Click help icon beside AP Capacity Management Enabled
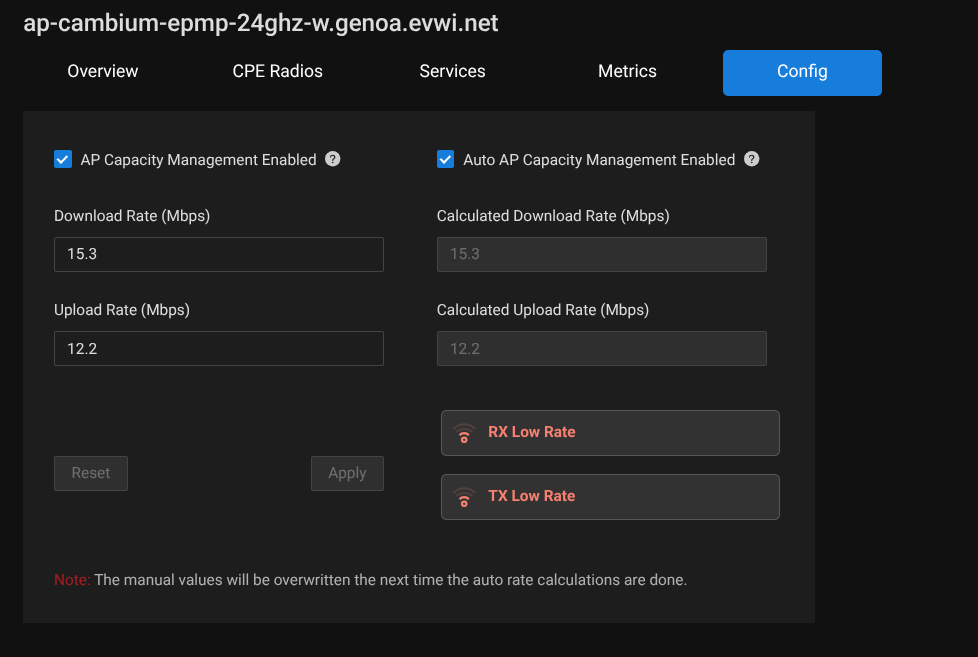The width and height of the screenshot is (978, 657). pyautogui.click(x=333, y=159)
